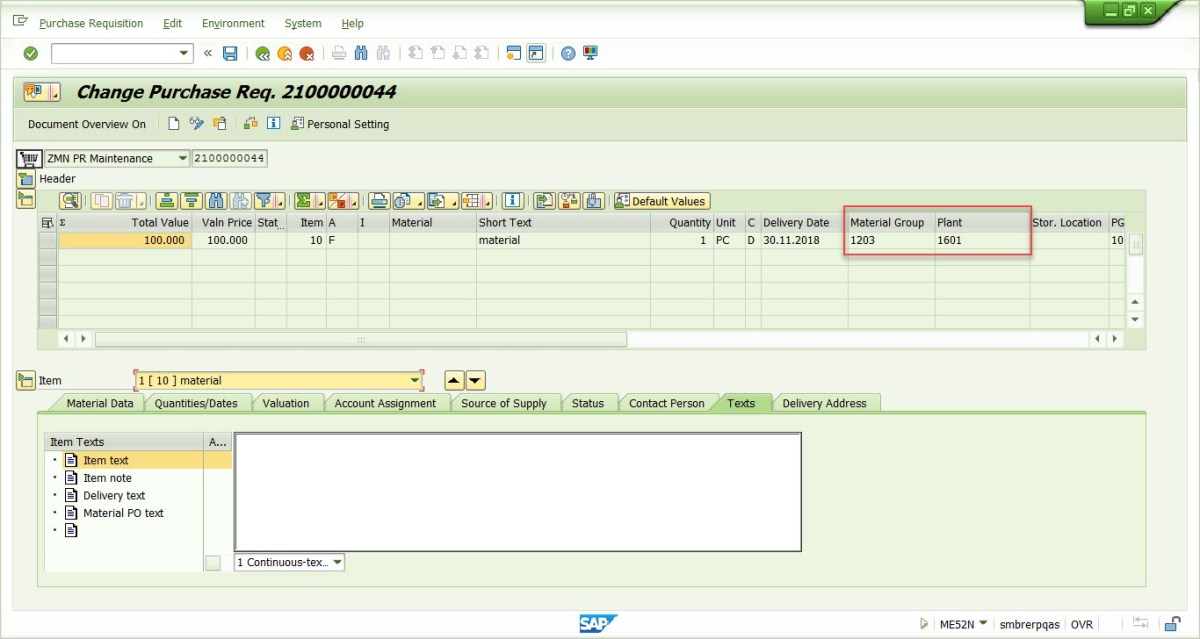Click the blue info icon in the grid toolbar
This screenshot has height=639, width=1200.
tap(511, 201)
